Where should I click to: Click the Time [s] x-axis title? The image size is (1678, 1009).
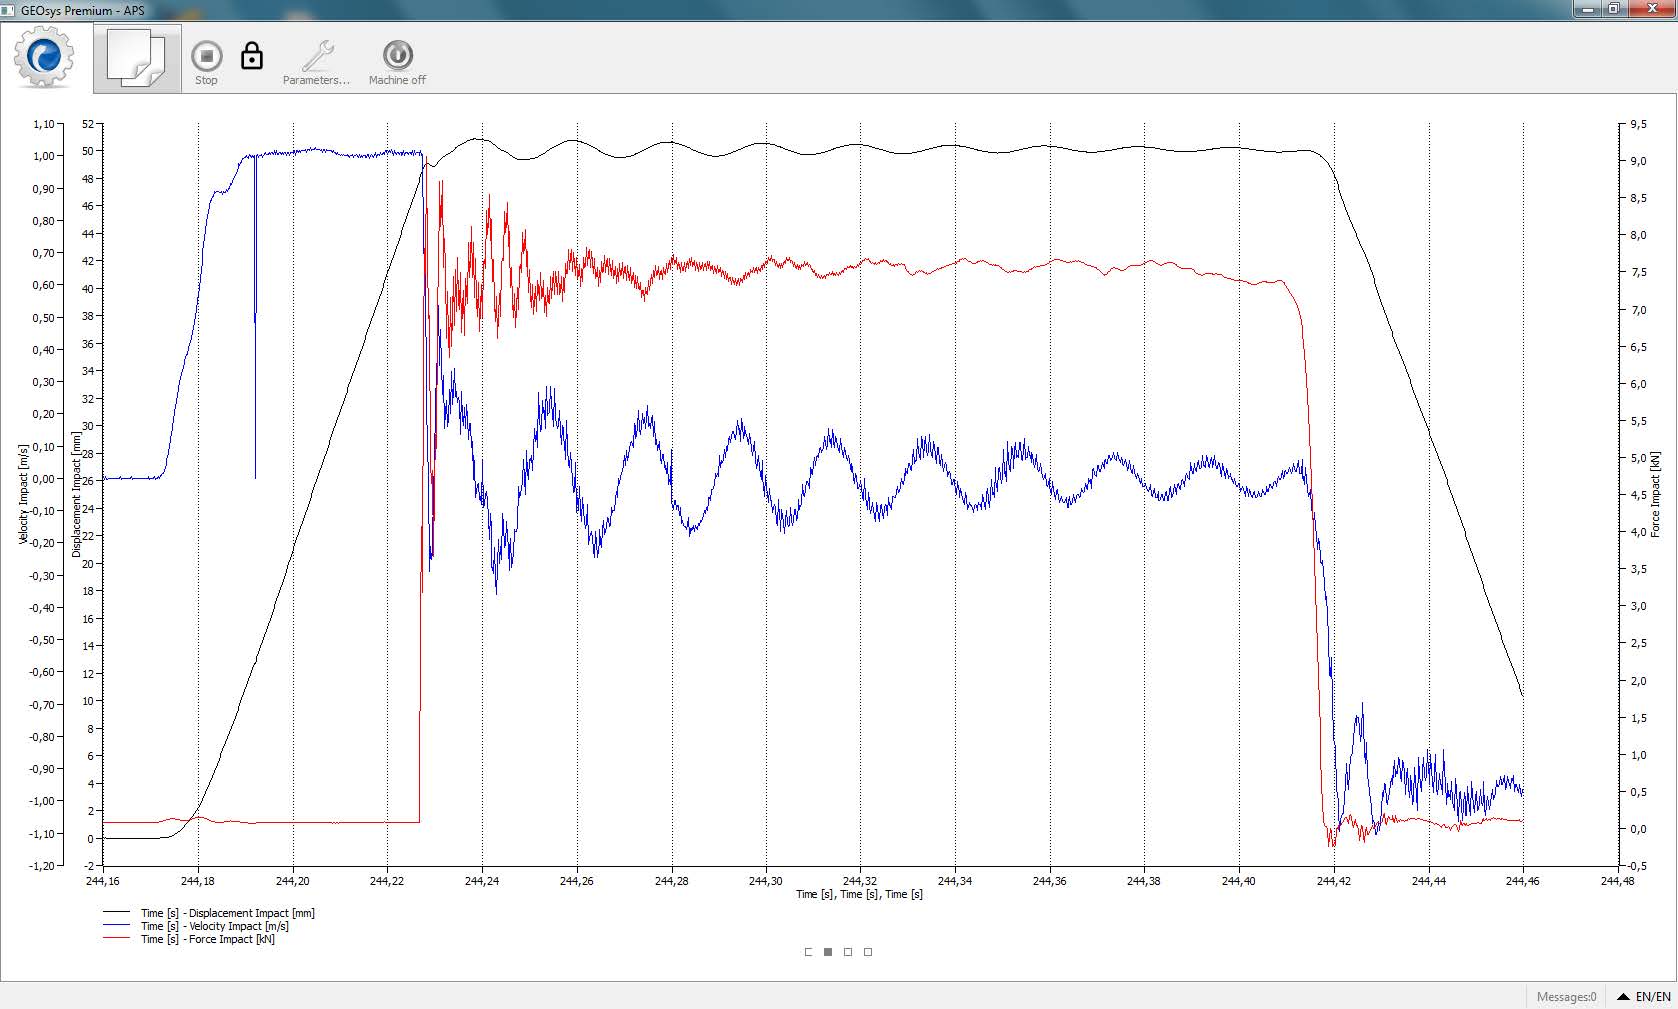tap(859, 894)
